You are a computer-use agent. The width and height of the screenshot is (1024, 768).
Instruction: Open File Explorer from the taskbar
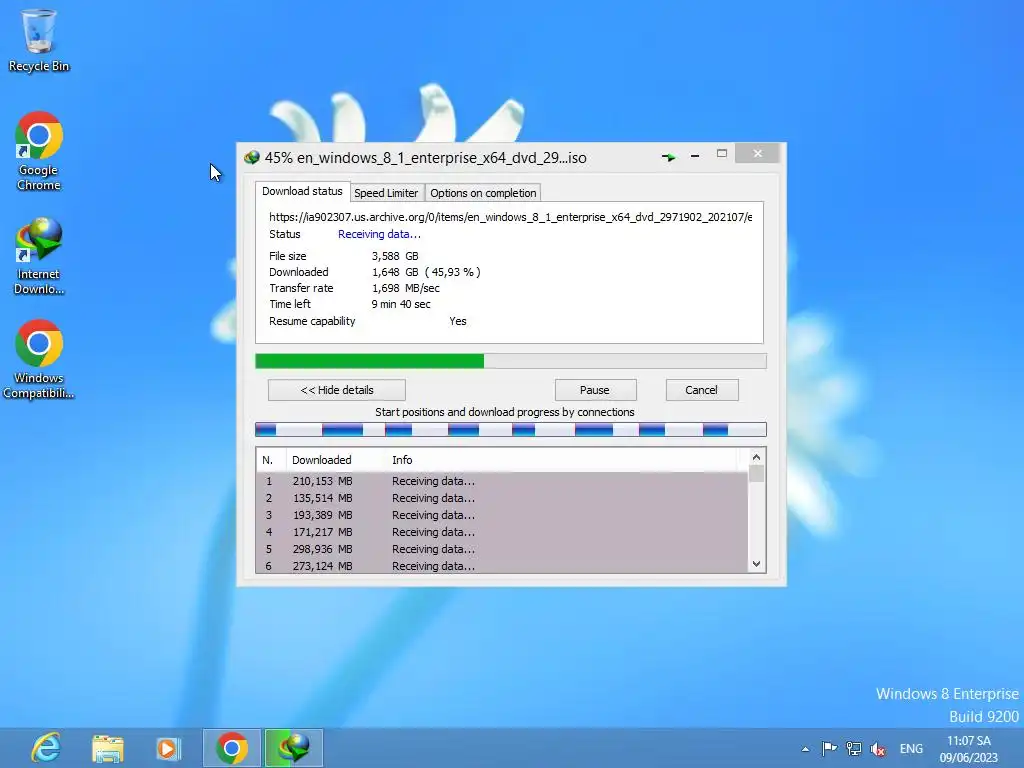108,748
